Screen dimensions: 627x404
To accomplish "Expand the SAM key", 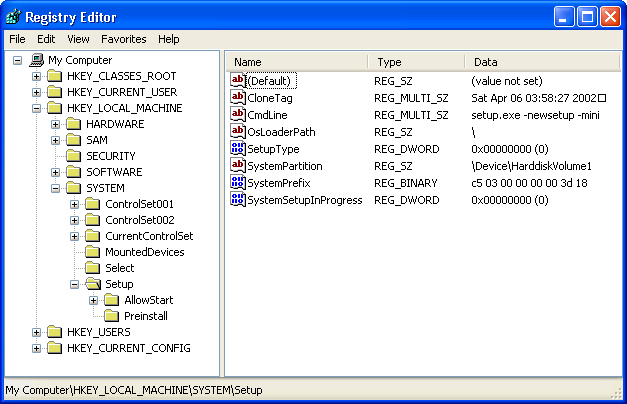I will tap(56, 140).
